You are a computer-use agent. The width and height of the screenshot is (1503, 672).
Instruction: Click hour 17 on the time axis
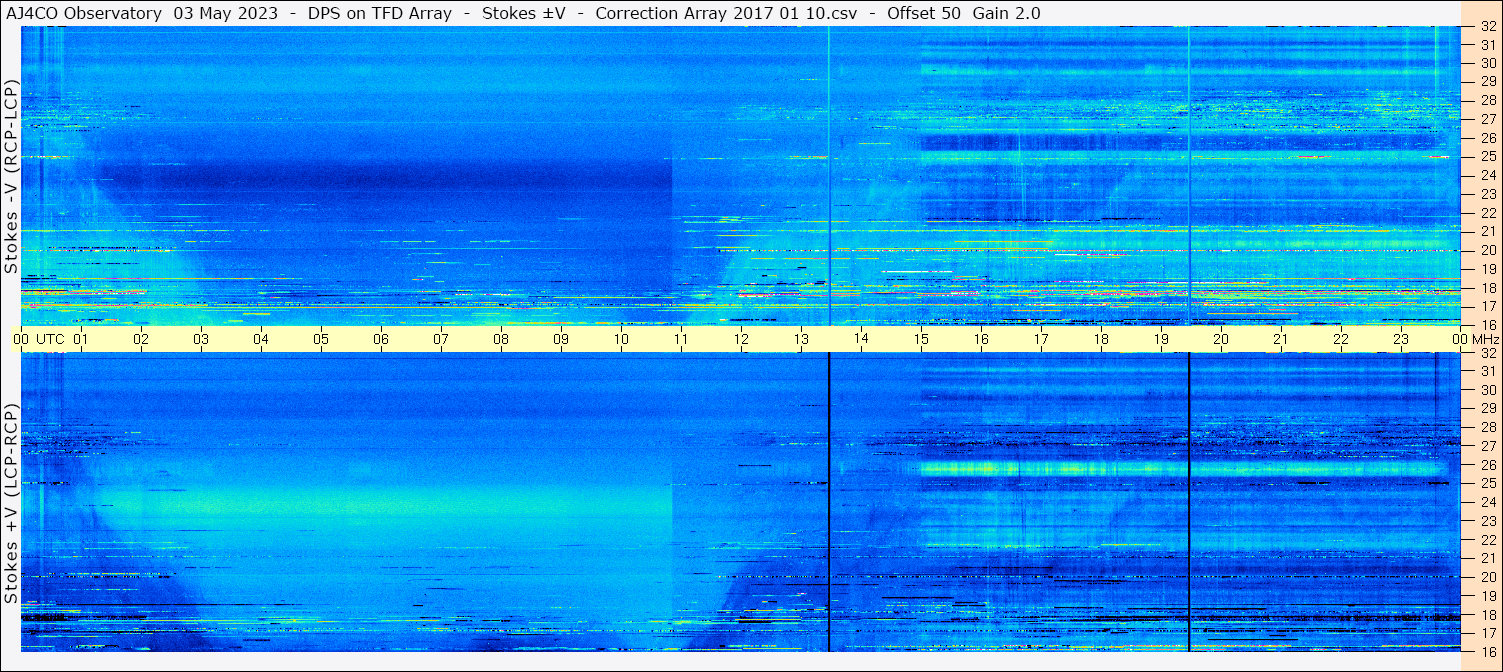[x=1041, y=339]
